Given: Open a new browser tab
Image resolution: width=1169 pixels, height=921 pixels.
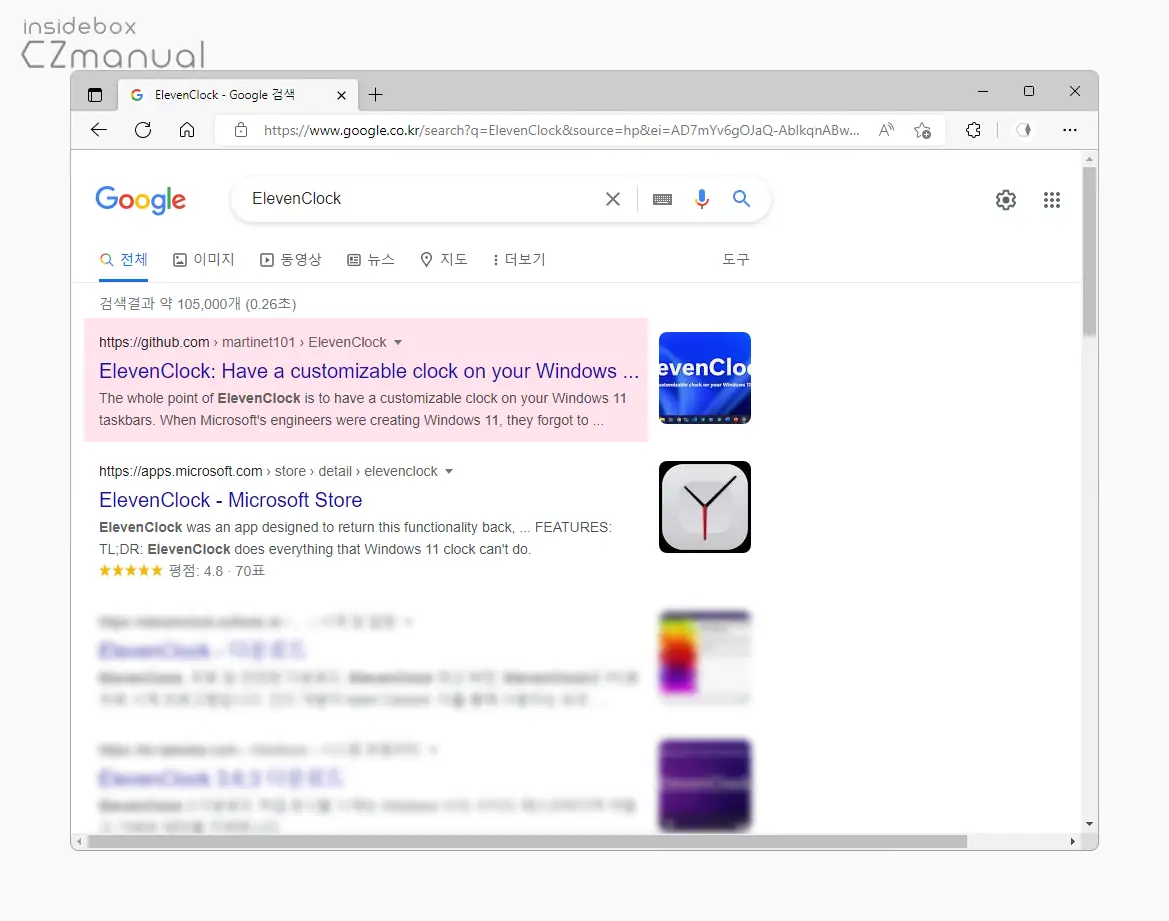Looking at the screenshot, I should click(376, 95).
